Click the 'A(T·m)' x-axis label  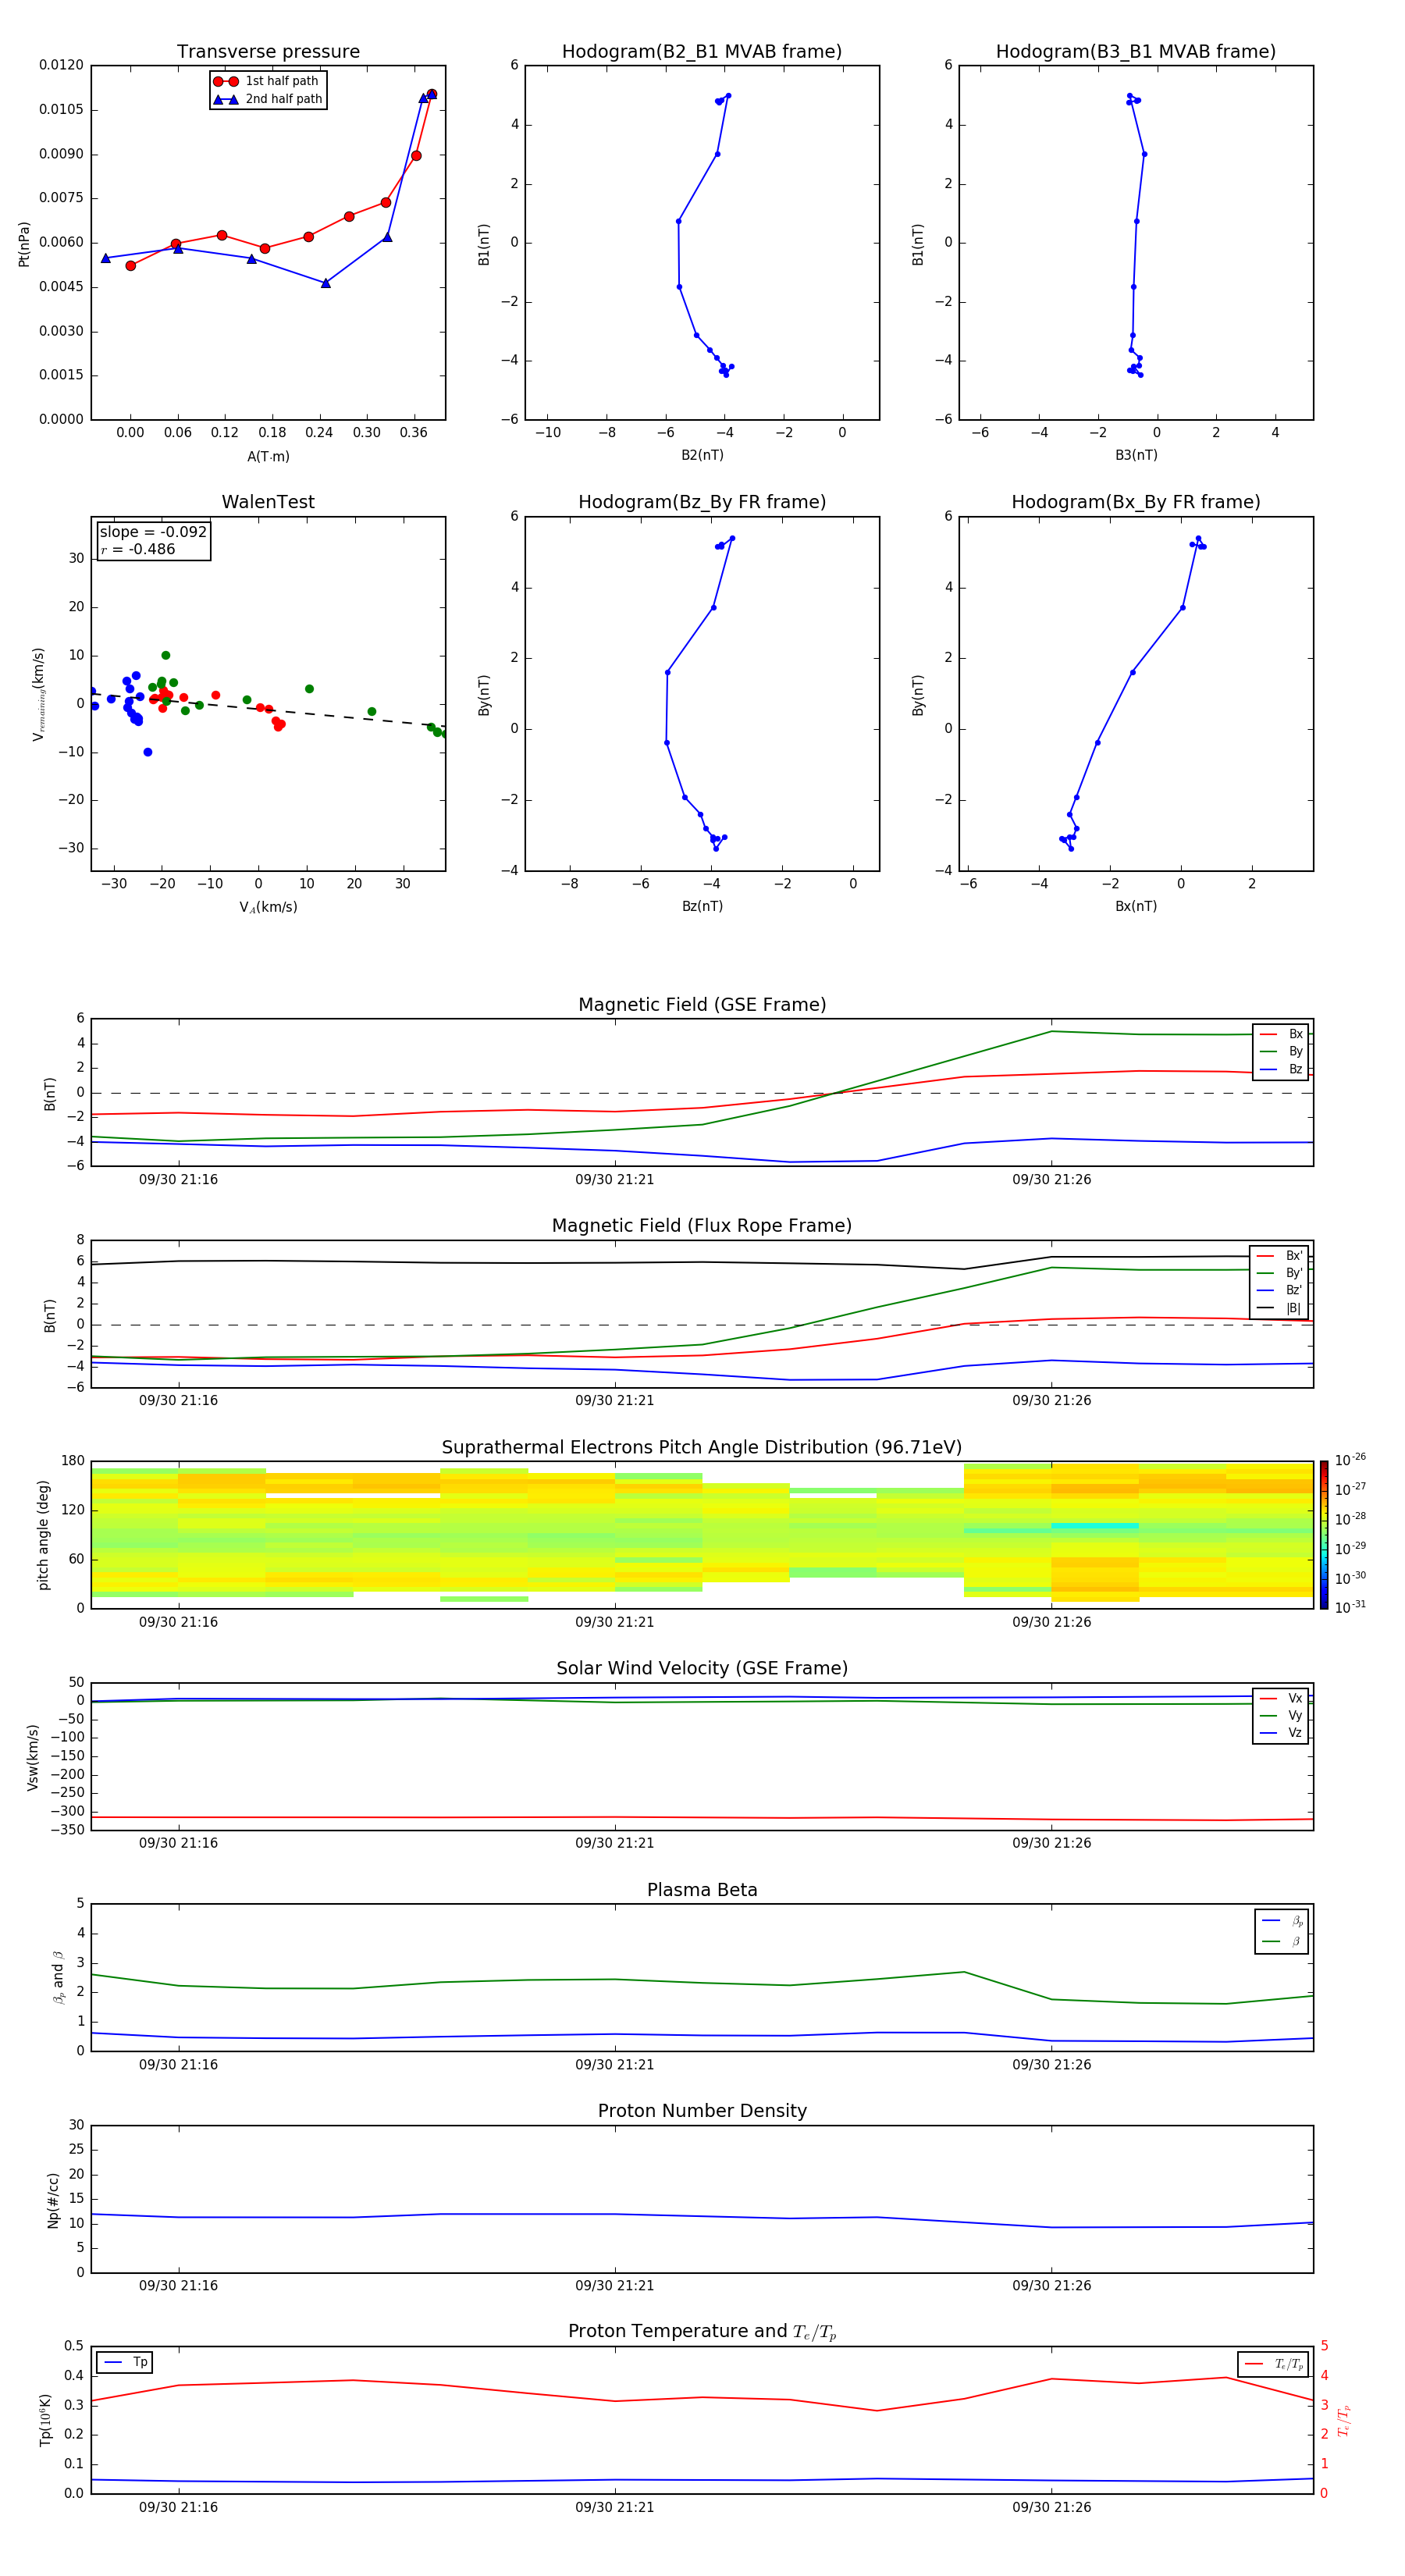click(x=268, y=456)
